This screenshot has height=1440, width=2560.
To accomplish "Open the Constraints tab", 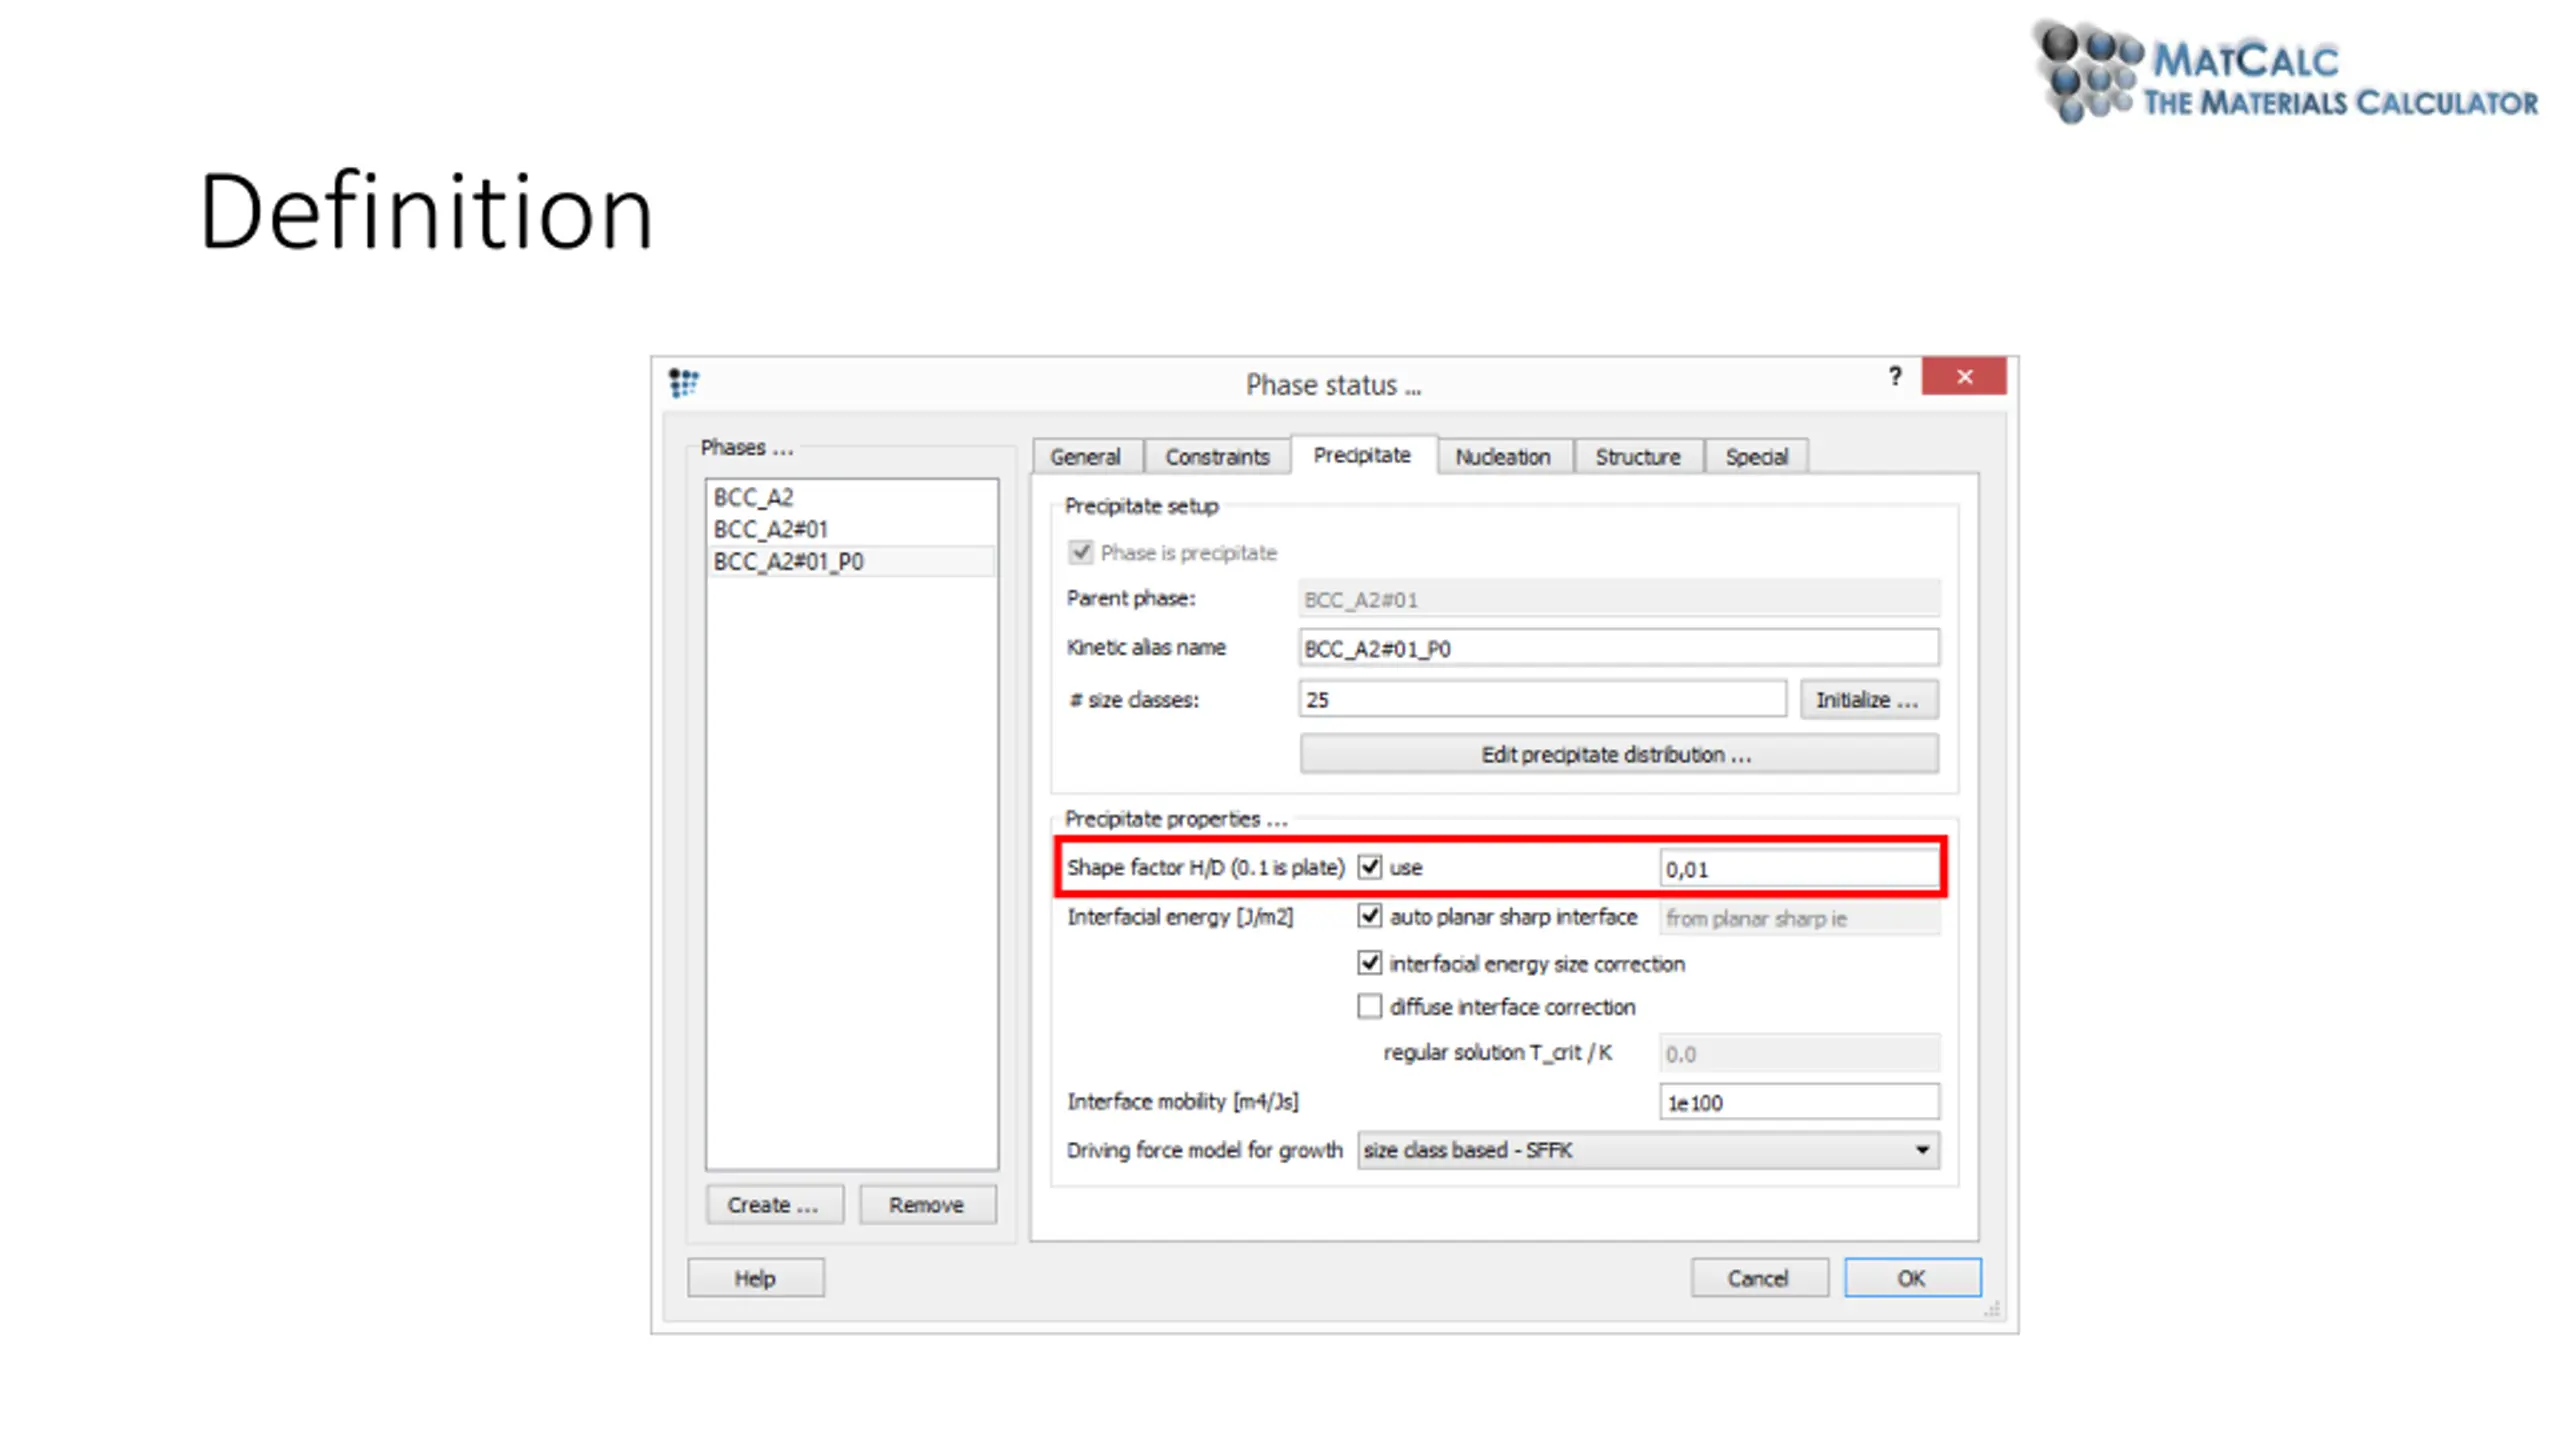I will (1217, 457).
